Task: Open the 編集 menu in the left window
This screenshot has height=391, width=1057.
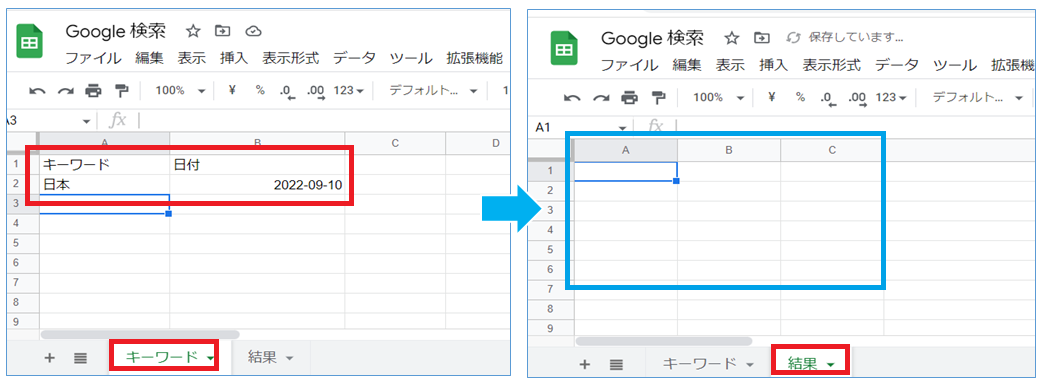Action: coord(149,59)
